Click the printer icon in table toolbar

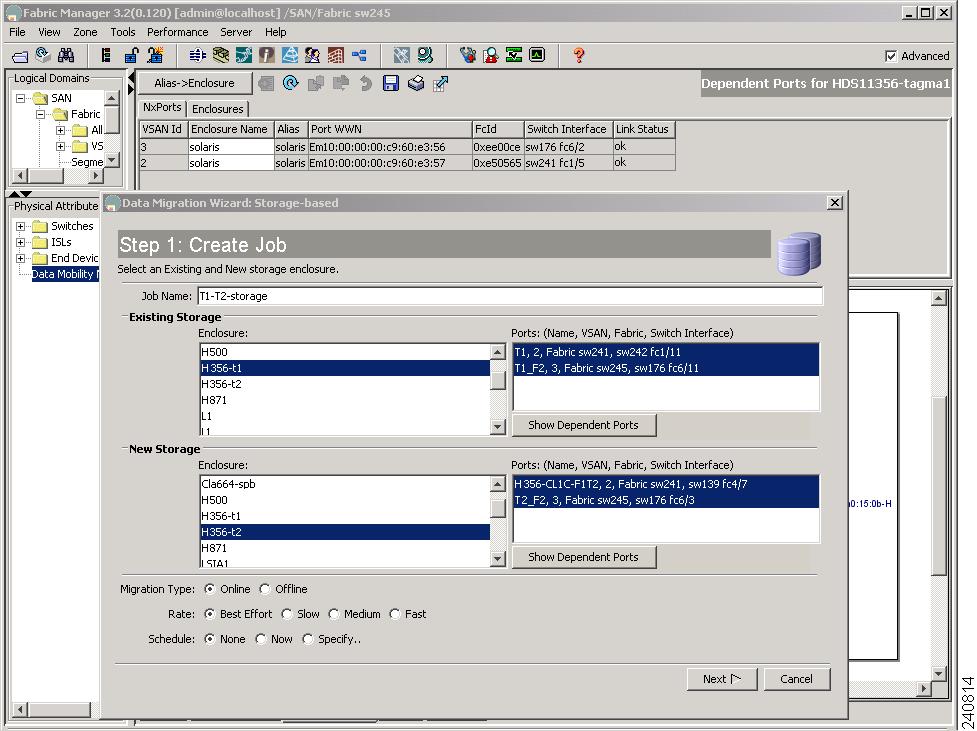pos(416,83)
